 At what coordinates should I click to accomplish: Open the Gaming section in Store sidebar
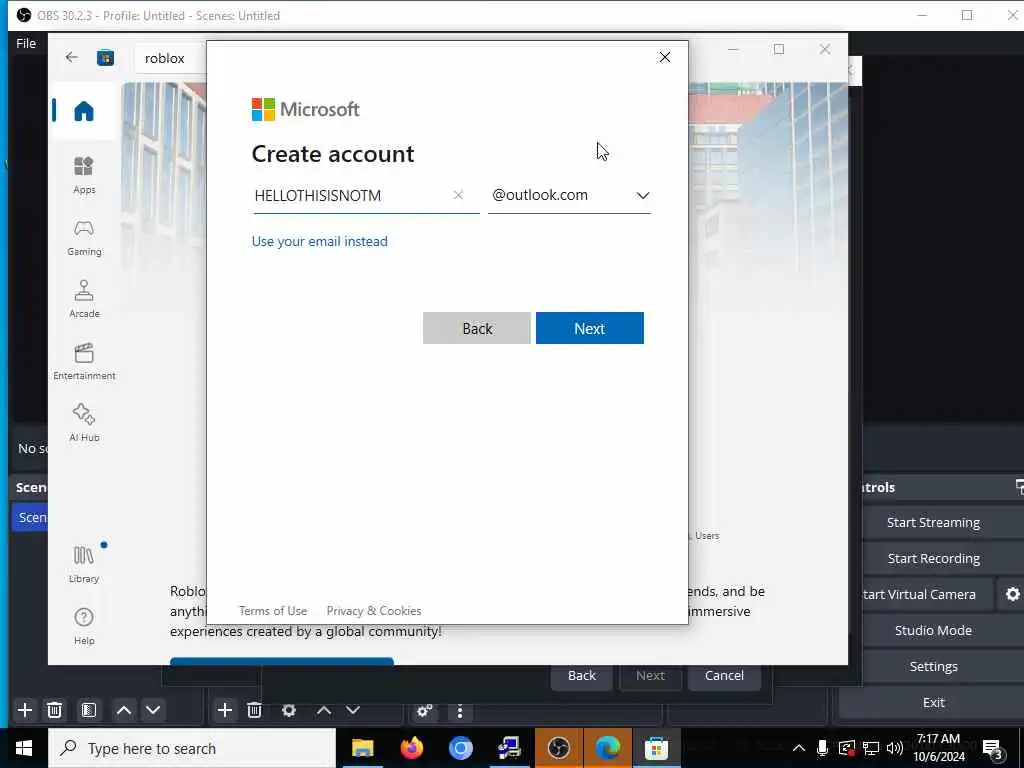[x=84, y=238]
